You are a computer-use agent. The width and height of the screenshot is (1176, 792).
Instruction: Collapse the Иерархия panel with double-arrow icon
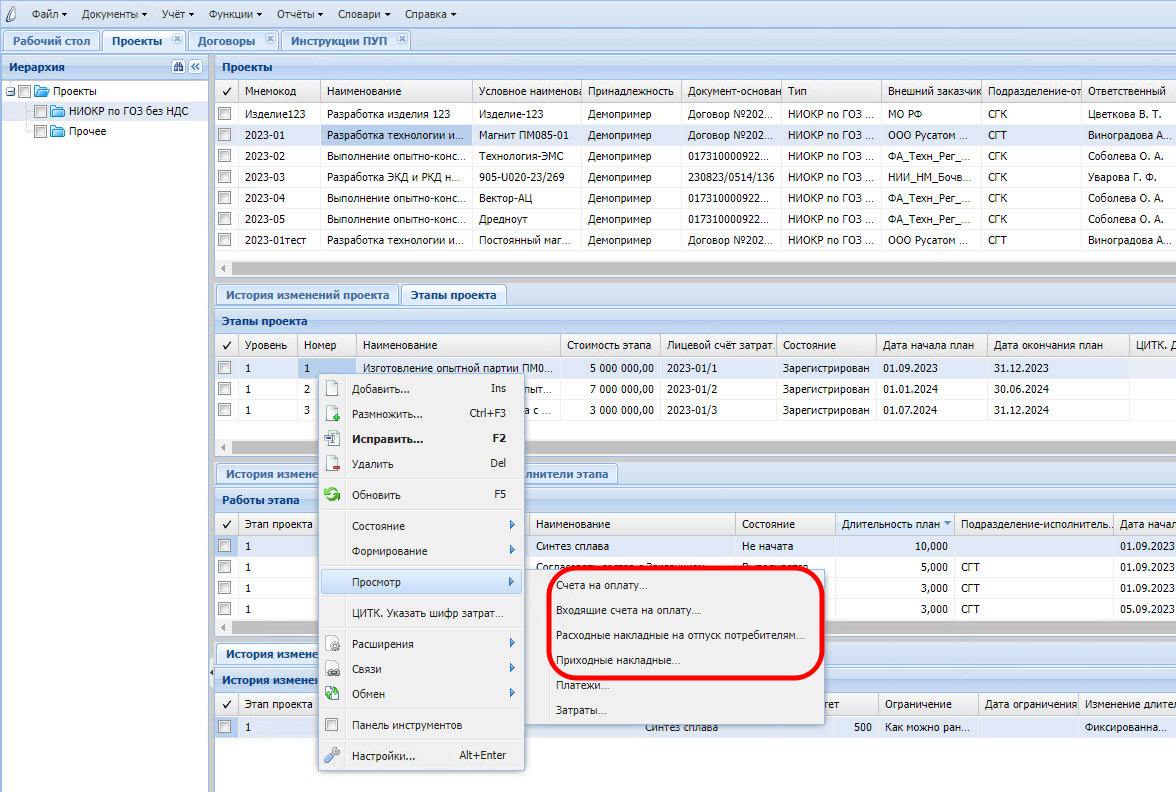195,67
